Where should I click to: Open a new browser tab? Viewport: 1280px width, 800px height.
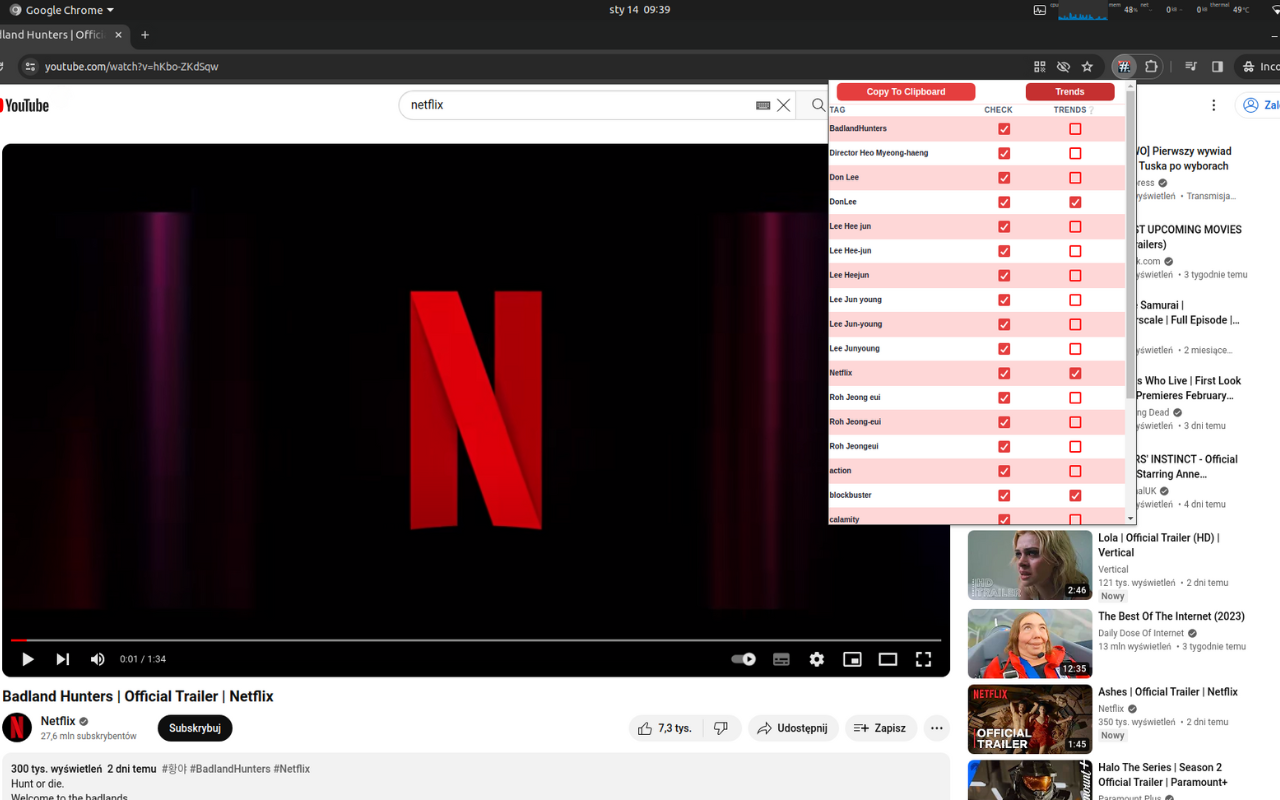tap(145, 35)
